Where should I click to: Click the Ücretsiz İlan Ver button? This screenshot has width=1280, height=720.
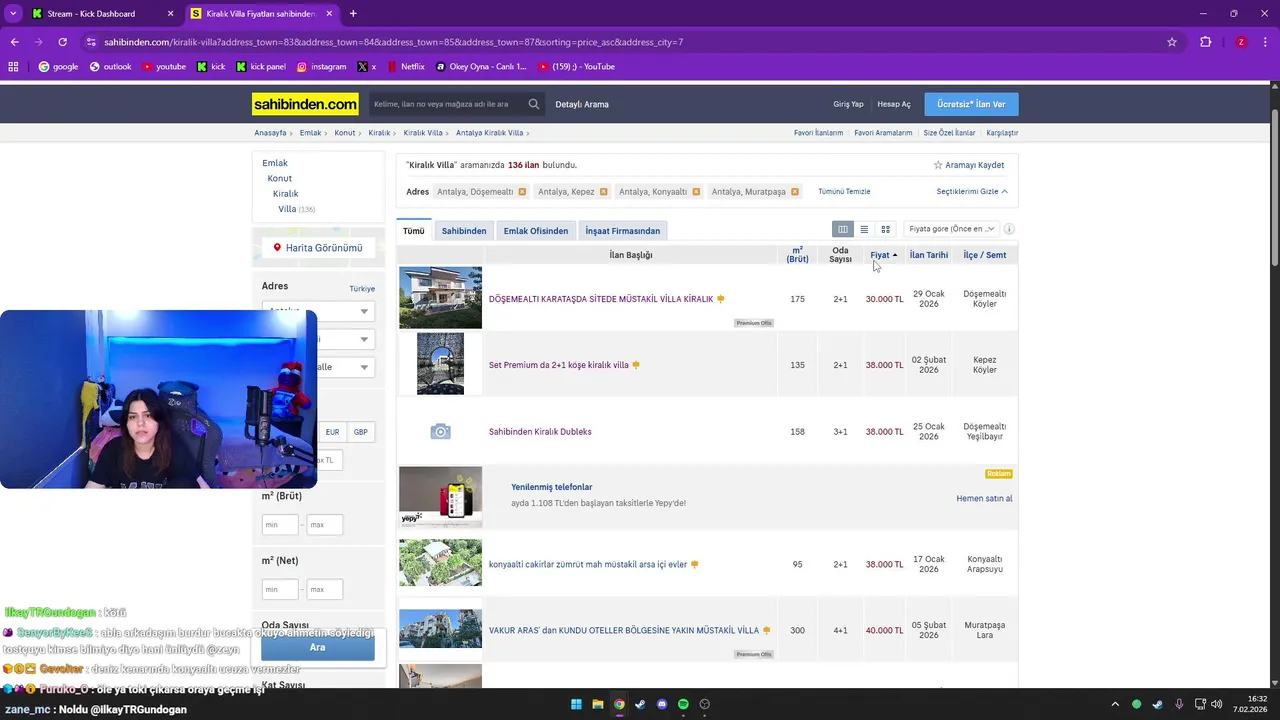coord(971,104)
